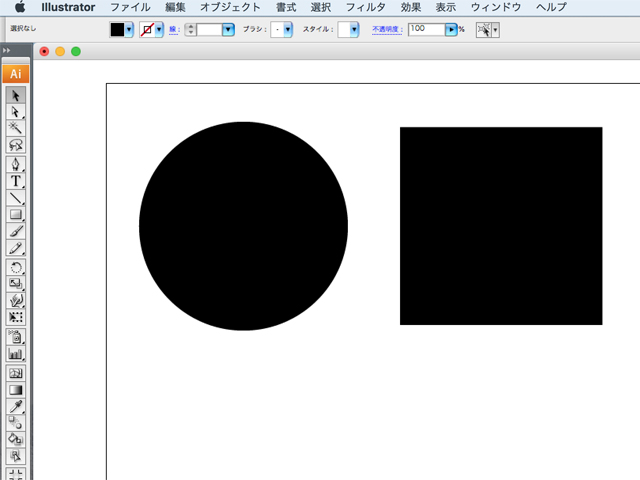The width and height of the screenshot is (640, 480).
Task: Select the Live Paint Bucket tool
Action: [x=16, y=440]
